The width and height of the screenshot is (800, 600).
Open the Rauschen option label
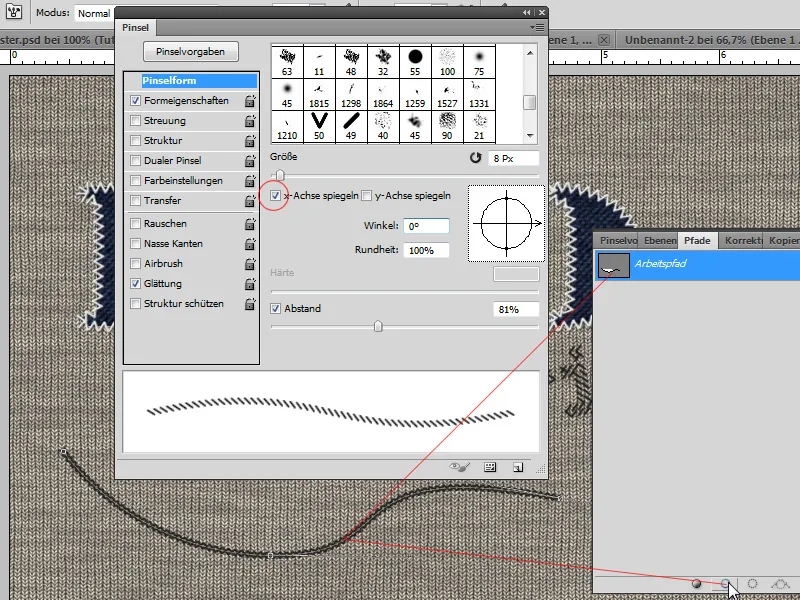[165, 223]
